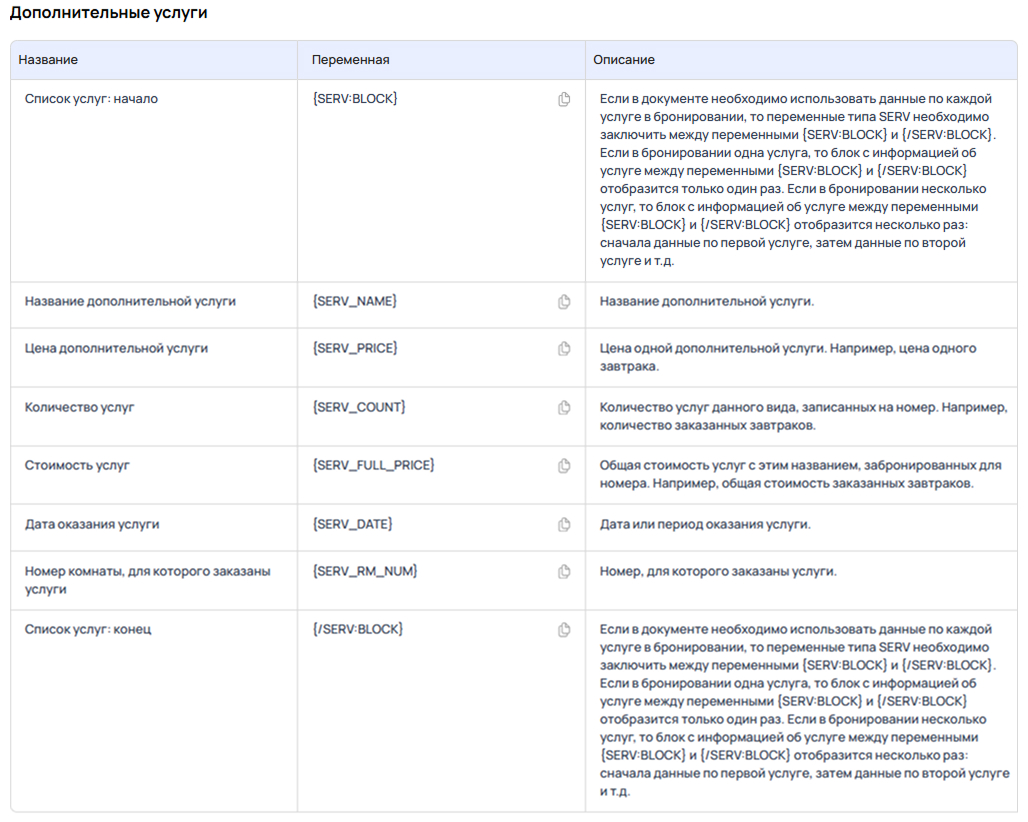Copy the {SERV_PRICE} variable
This screenshot has width=1028, height=822.
pyautogui.click(x=564, y=348)
